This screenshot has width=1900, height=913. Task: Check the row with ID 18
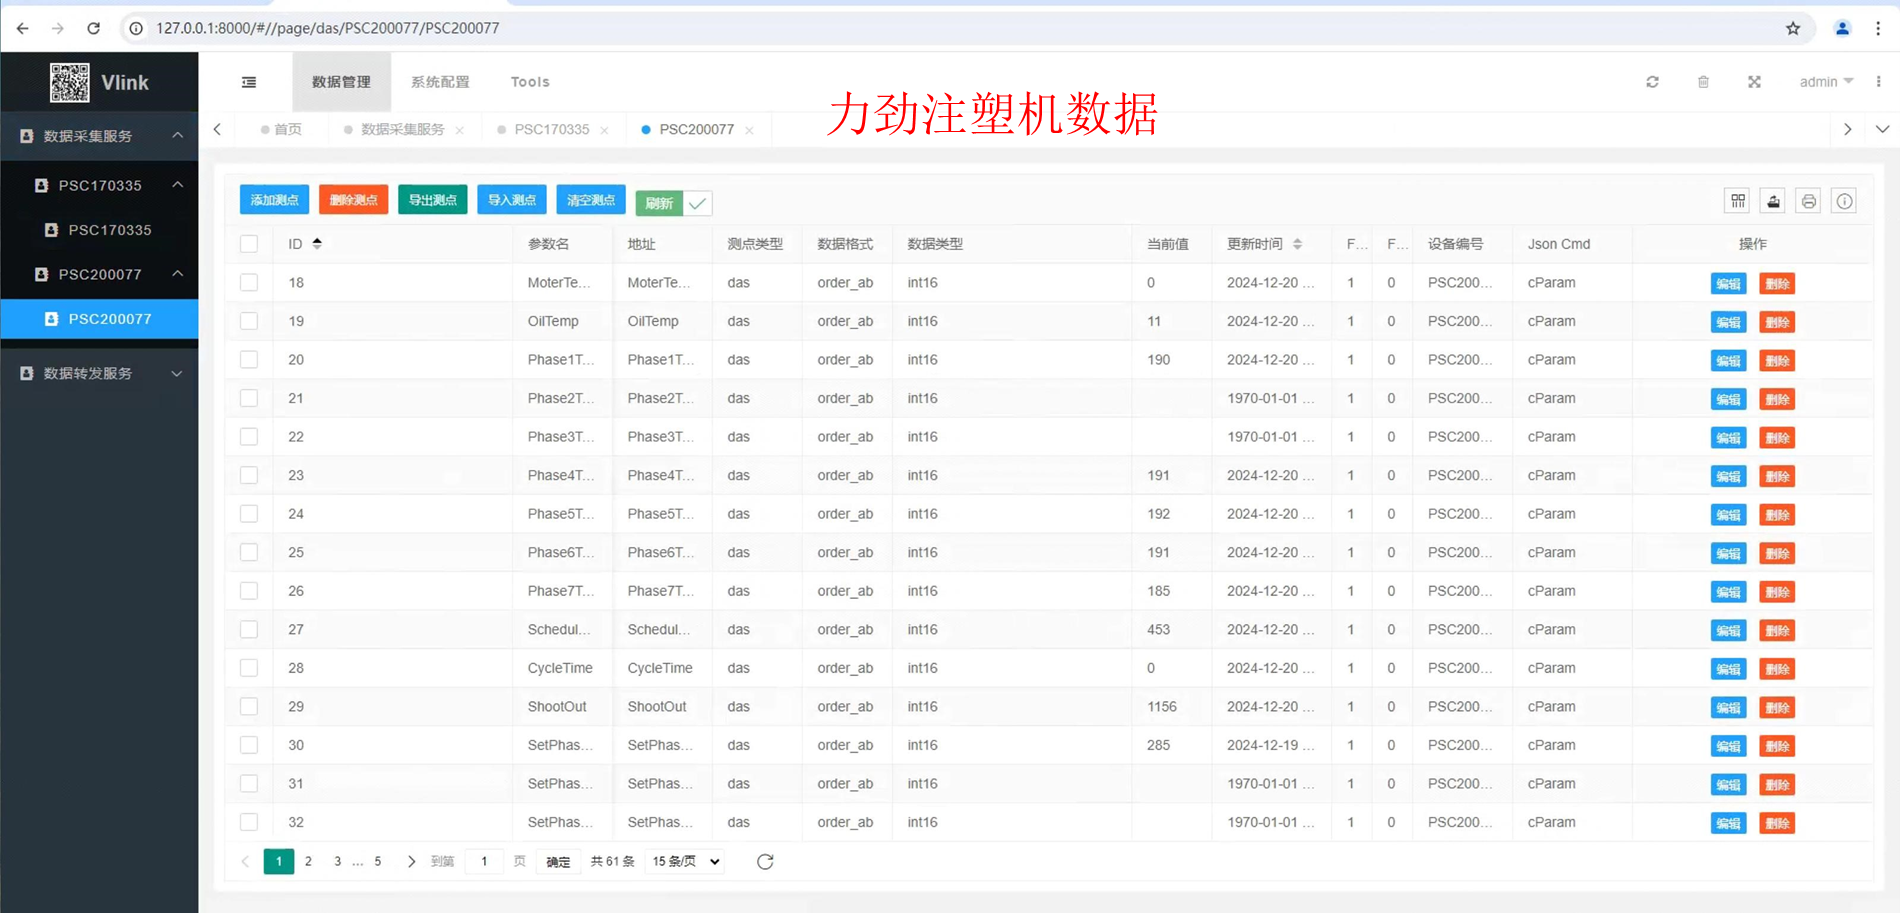pyautogui.click(x=249, y=282)
